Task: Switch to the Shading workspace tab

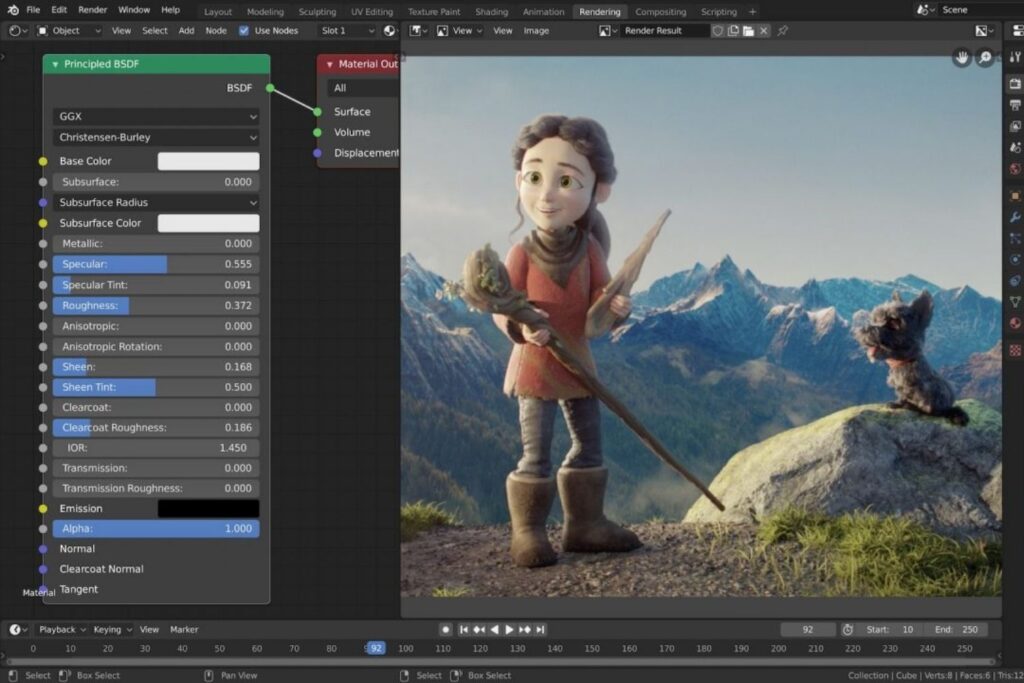Action: tap(491, 12)
